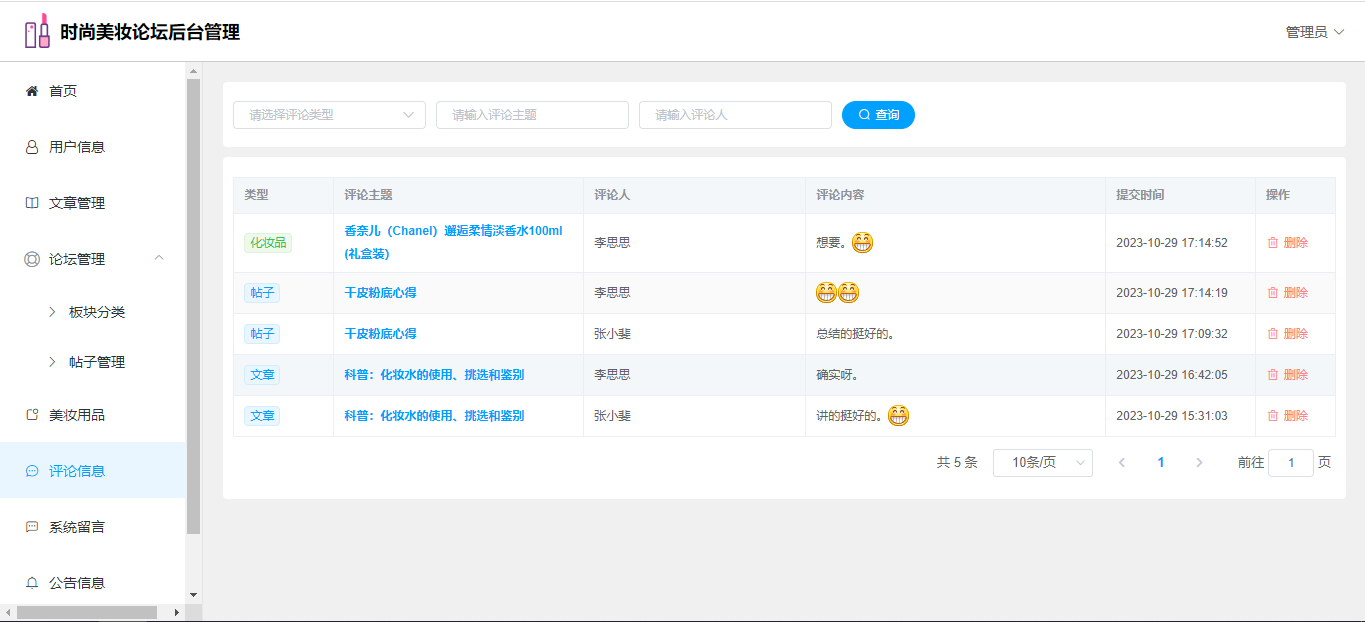Open the 请选择评论类型 dropdown
This screenshot has height=622, width=1365.
click(x=329, y=115)
